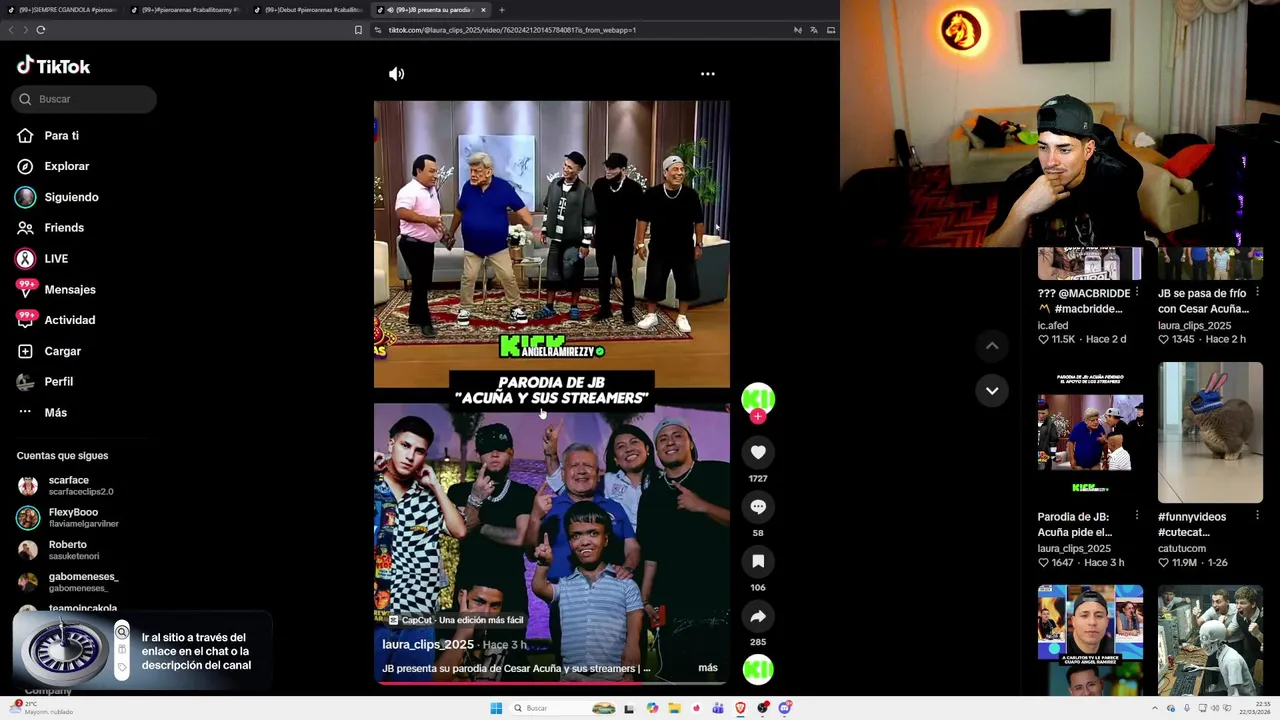The width and height of the screenshot is (1280, 720).
Task: Open laura_clips_2025 profile under video
Action: pos(428,645)
